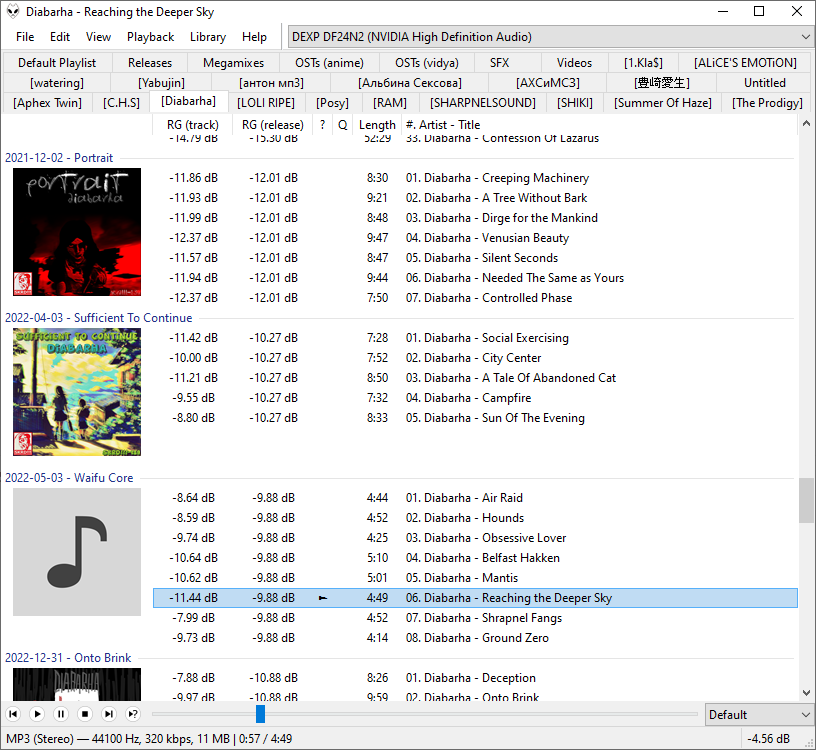Viewport: 816px width, 750px height.
Task: Switch to the [The Prodigy] tab
Action: click(x=767, y=103)
